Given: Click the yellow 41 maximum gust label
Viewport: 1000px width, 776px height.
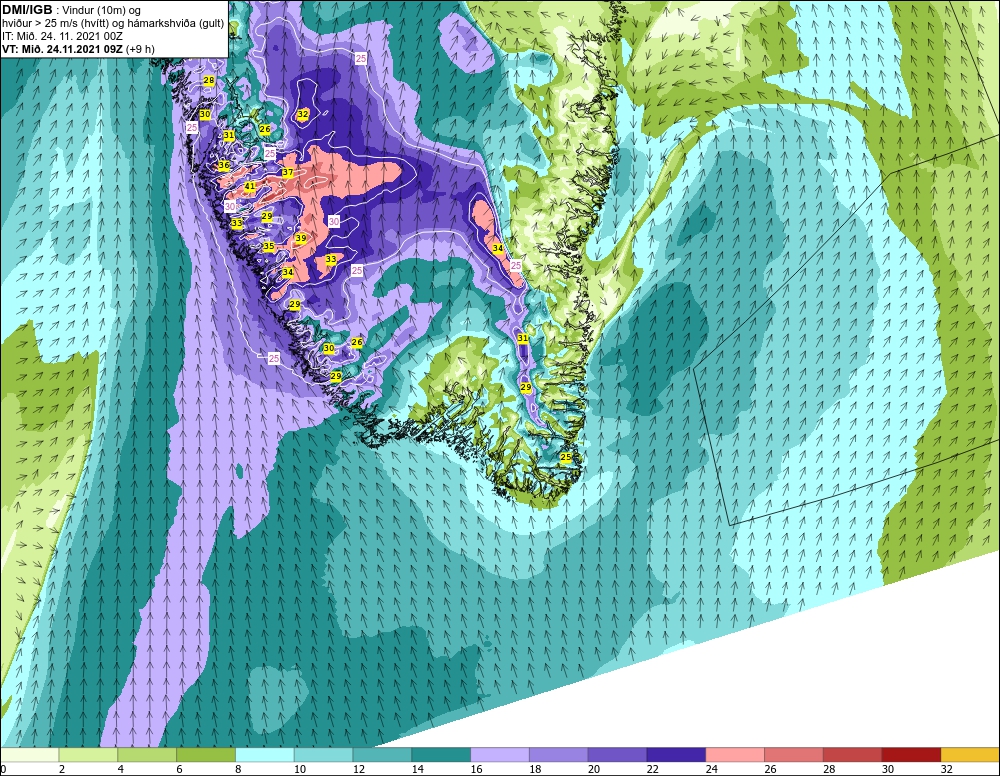Looking at the screenshot, I should coord(250,186).
